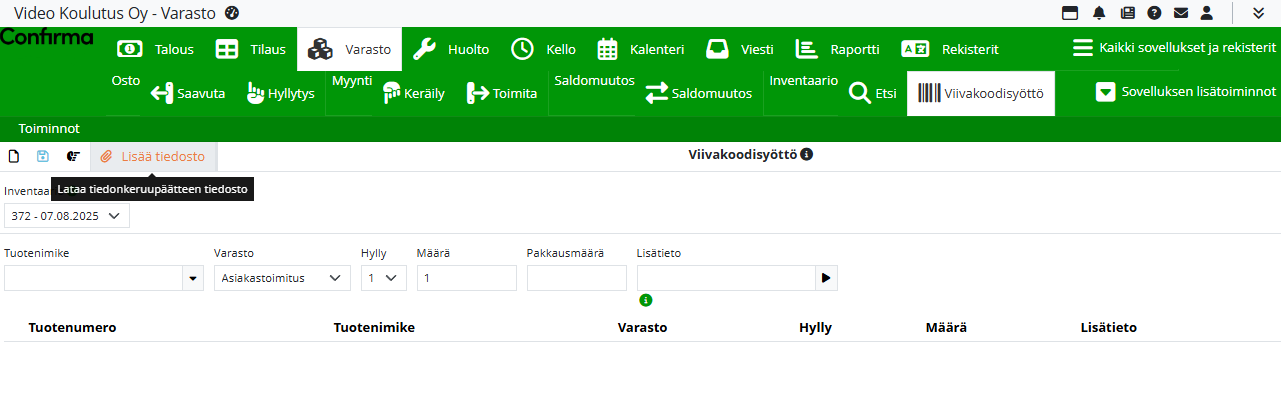Click the info icon beside Viivakoodisyöttö heading

point(806,155)
